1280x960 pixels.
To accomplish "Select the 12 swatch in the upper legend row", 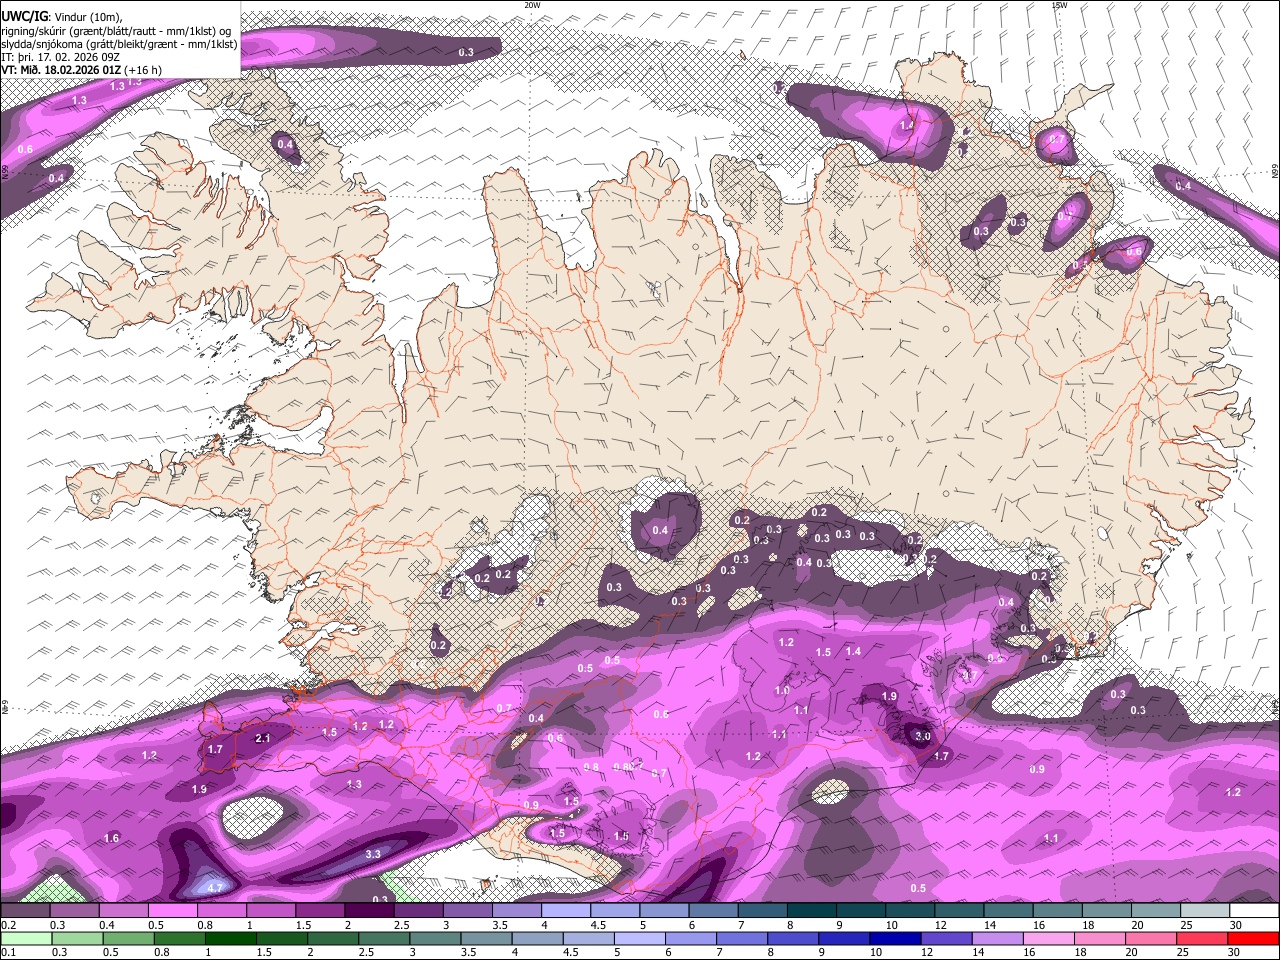I will [959, 910].
